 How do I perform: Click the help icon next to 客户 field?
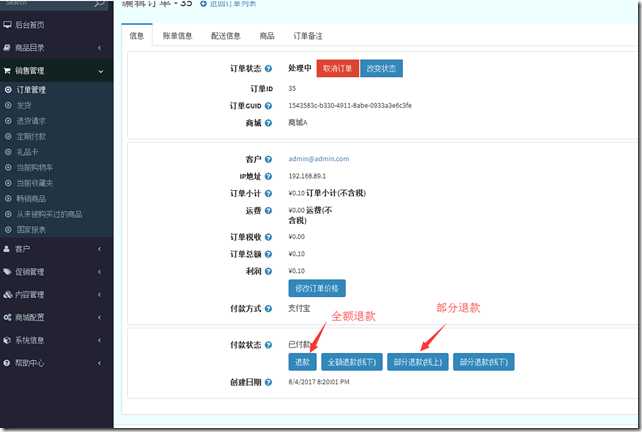268,159
